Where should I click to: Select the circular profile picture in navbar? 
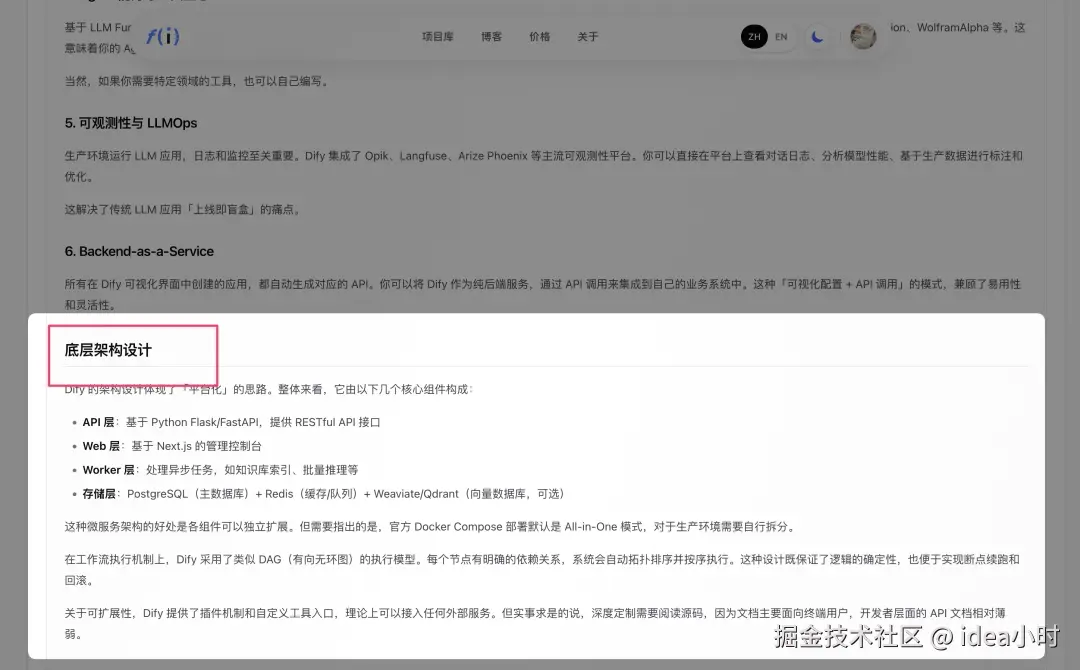click(862, 36)
